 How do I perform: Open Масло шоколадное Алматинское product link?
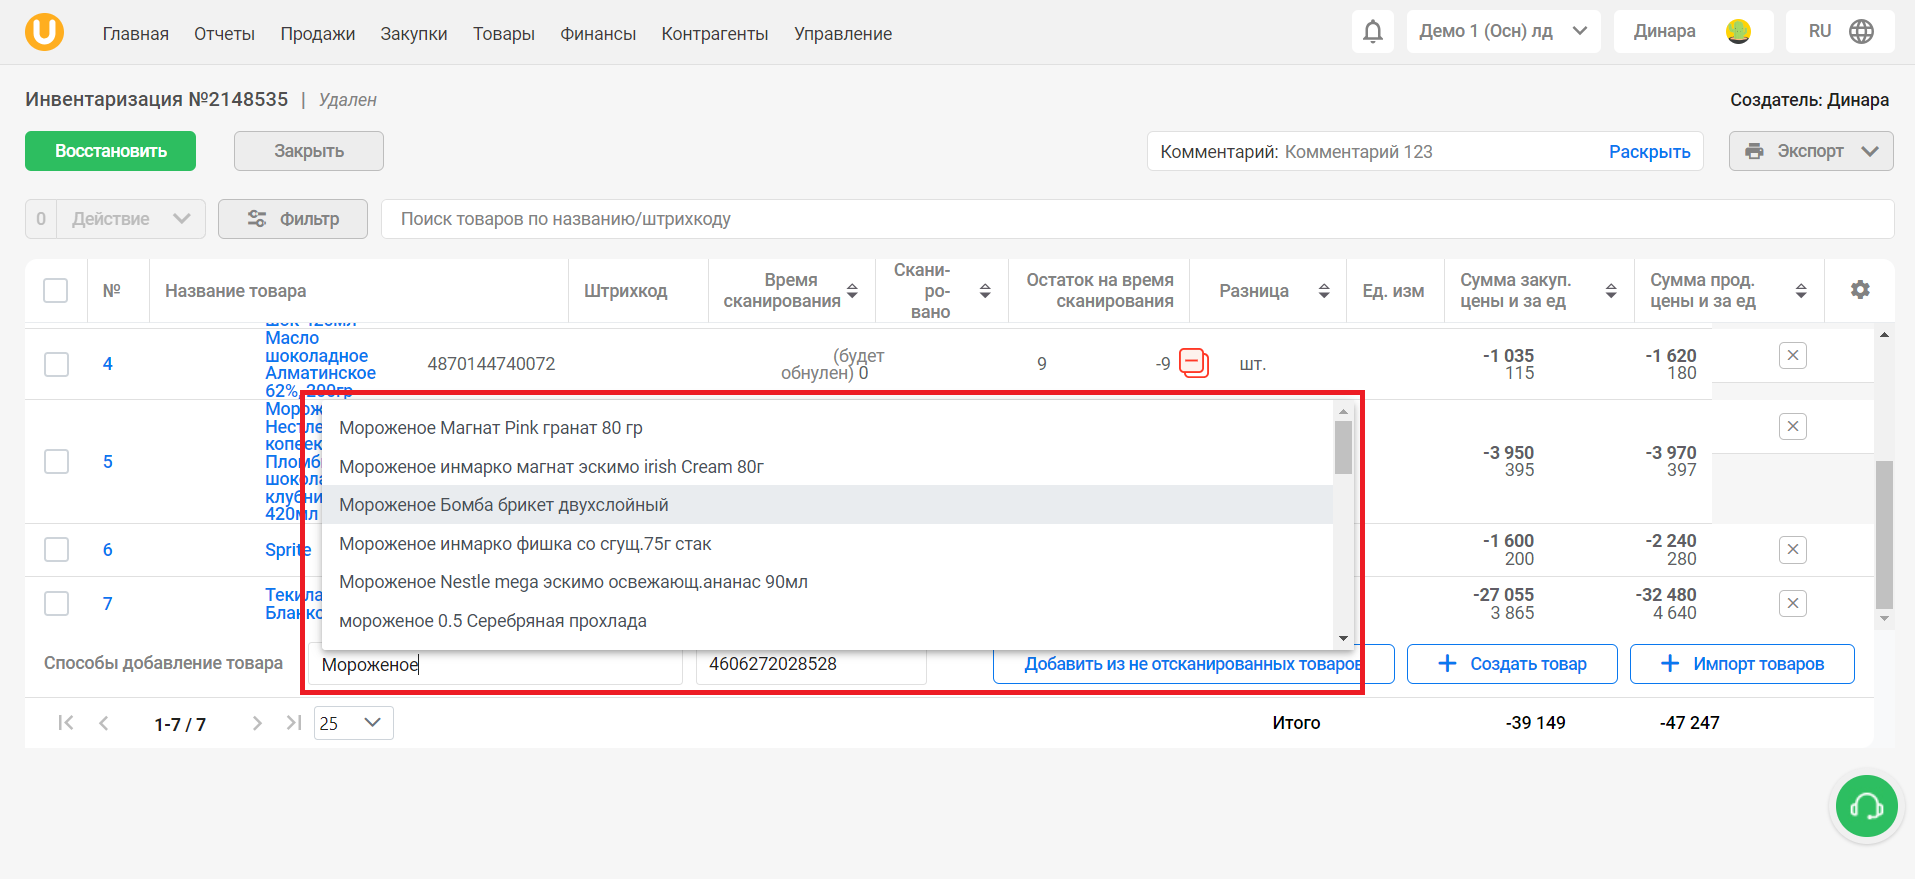coord(320,364)
